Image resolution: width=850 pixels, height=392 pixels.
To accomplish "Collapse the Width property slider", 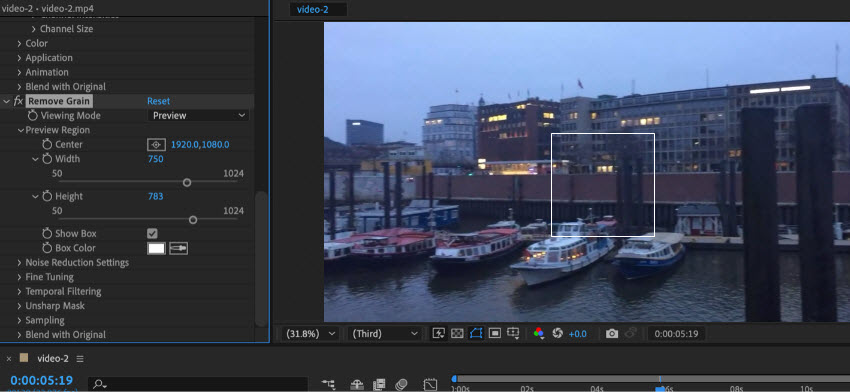I will pyautogui.click(x=35, y=159).
